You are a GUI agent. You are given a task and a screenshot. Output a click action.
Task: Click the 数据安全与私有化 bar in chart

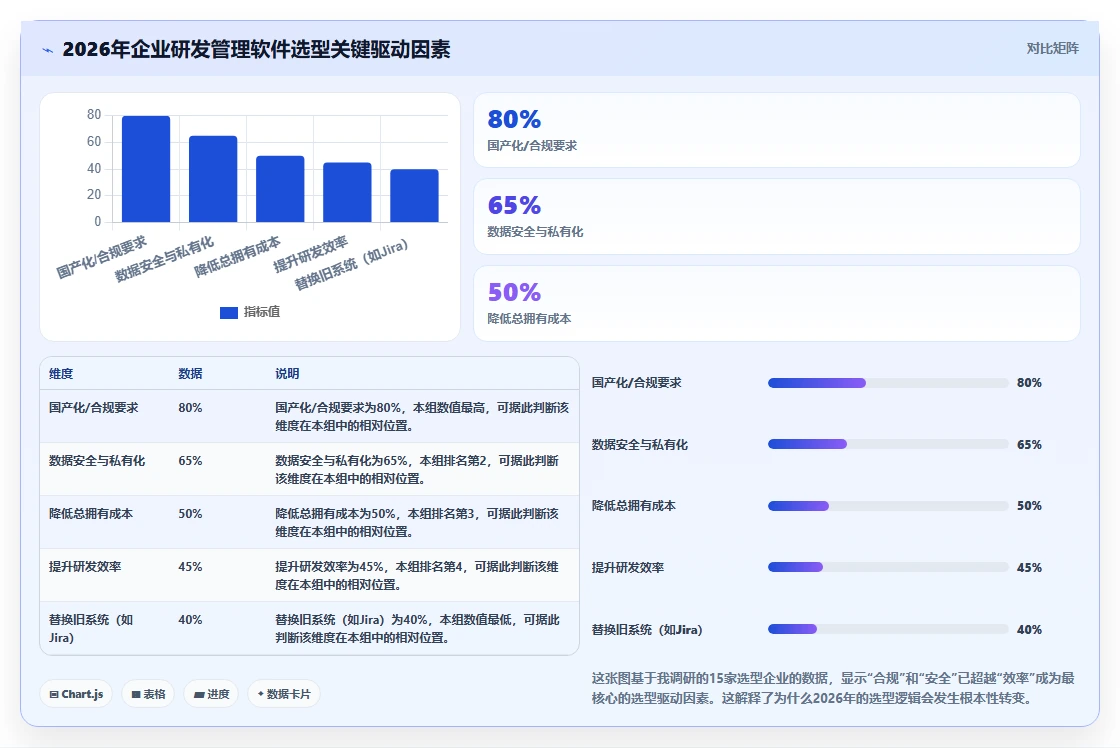213,179
